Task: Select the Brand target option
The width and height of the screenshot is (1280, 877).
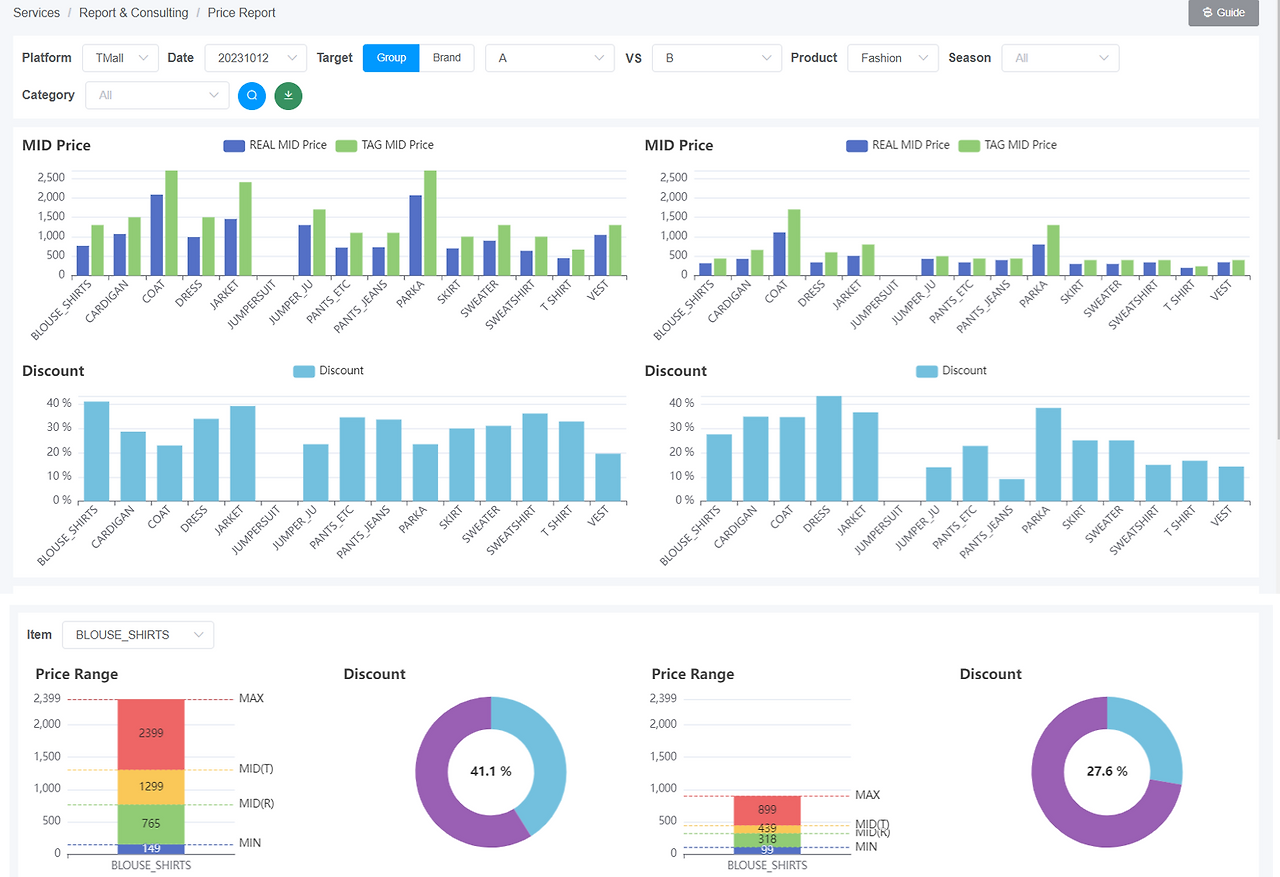Action: click(447, 58)
